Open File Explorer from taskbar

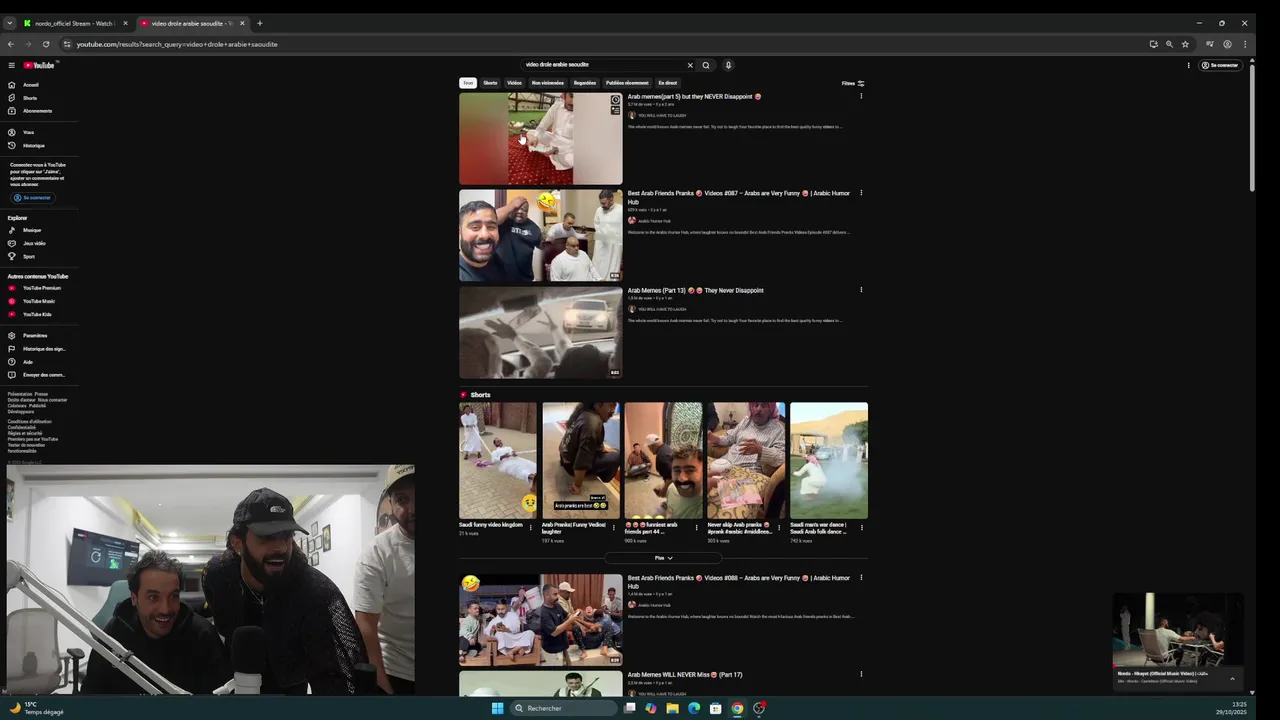pyautogui.click(x=672, y=708)
